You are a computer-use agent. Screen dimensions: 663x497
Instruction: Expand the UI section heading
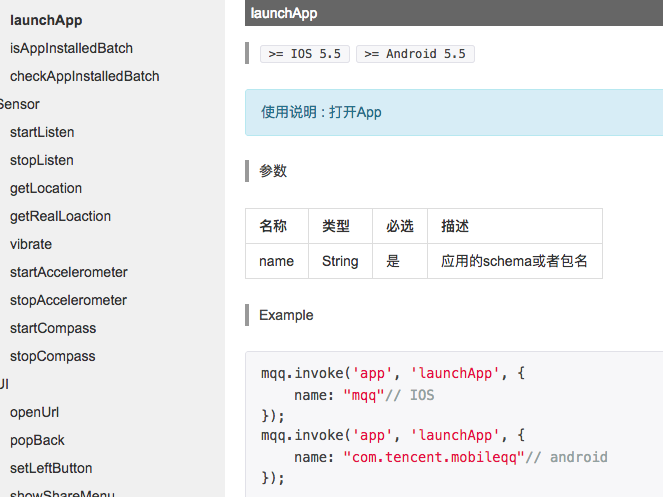(x=5, y=384)
